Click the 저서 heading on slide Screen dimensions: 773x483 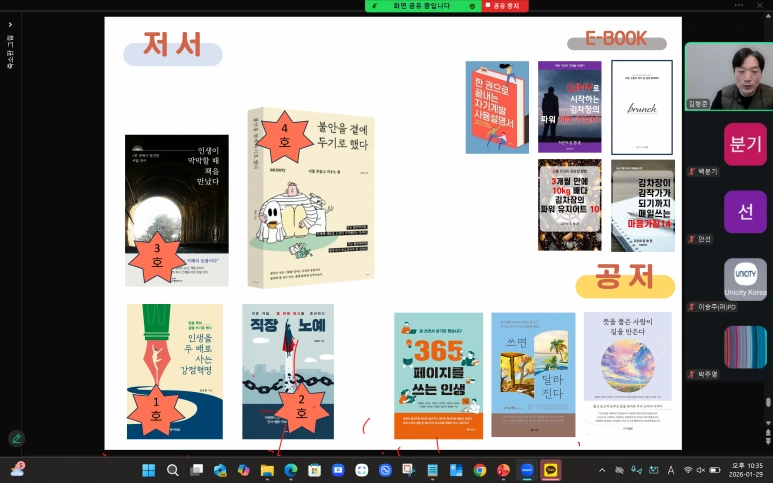(172, 44)
